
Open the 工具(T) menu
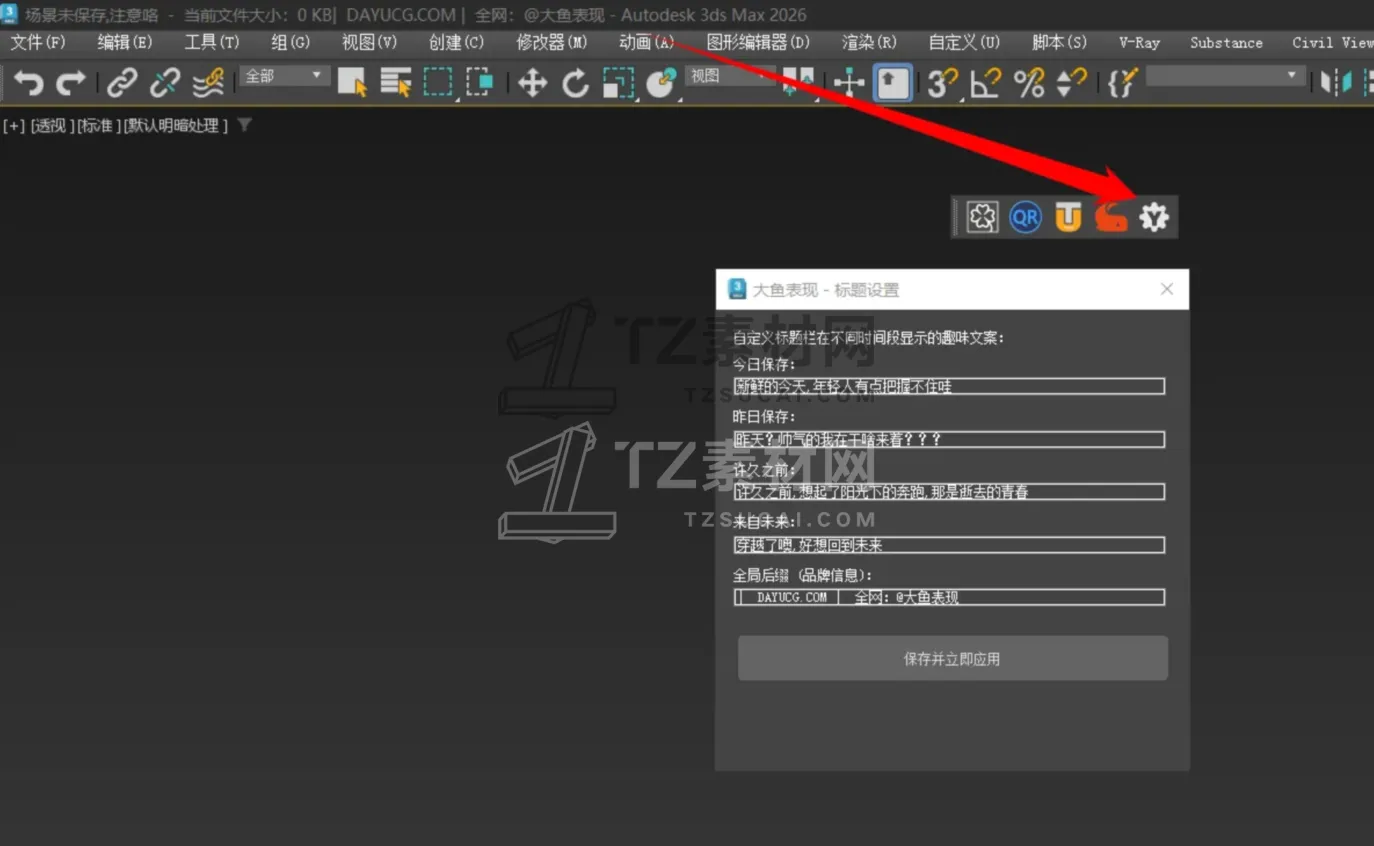click(212, 42)
